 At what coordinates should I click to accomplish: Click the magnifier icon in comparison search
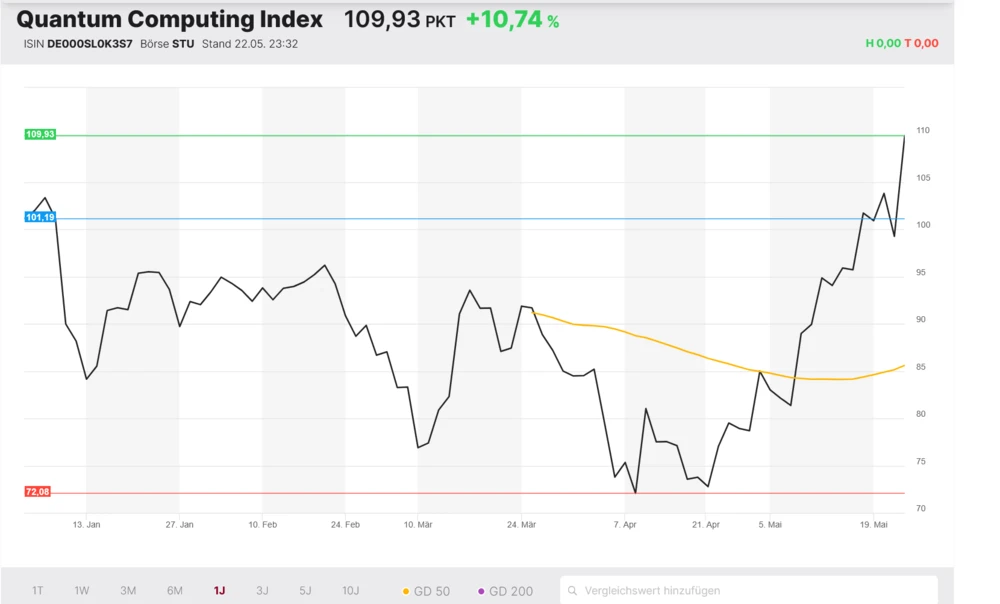click(573, 591)
